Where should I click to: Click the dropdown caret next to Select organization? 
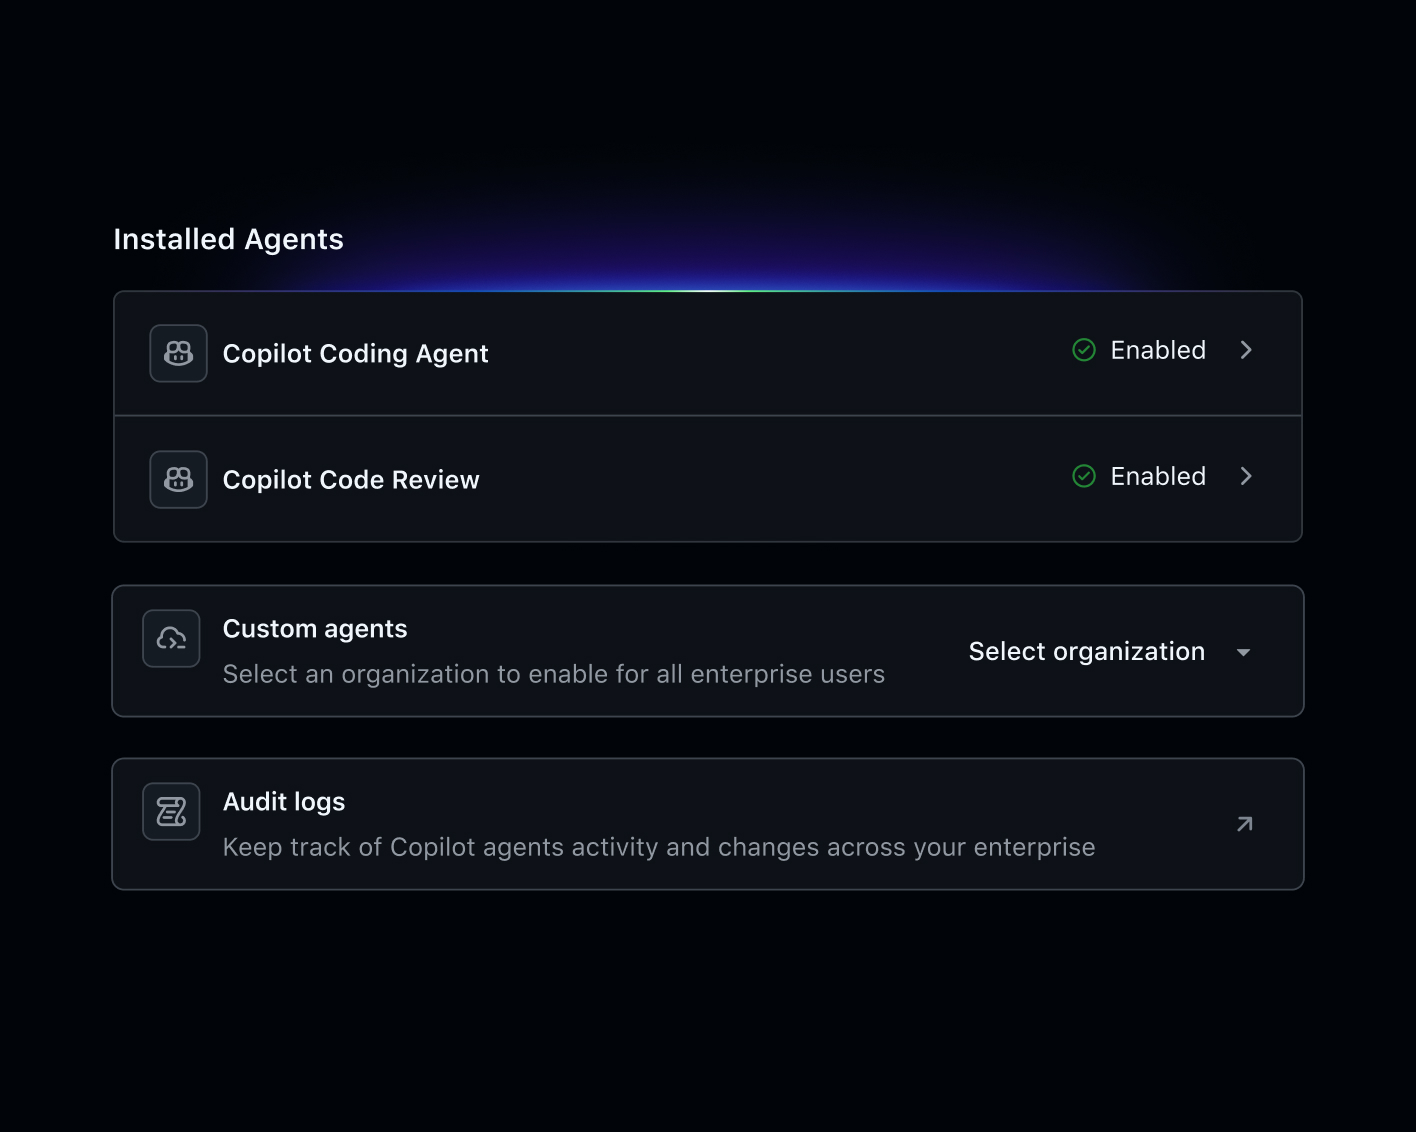click(x=1243, y=651)
